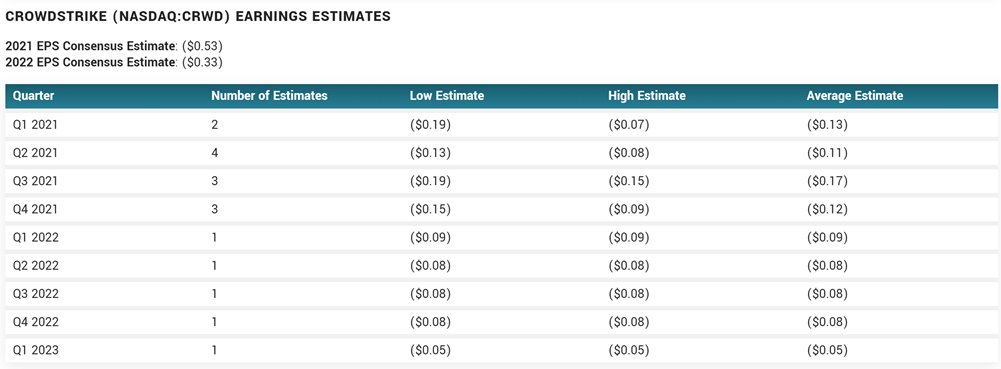Click Q4 2021 low estimate ($0.15)
Image resolution: width=1001 pixels, height=369 pixels.
coord(430,209)
